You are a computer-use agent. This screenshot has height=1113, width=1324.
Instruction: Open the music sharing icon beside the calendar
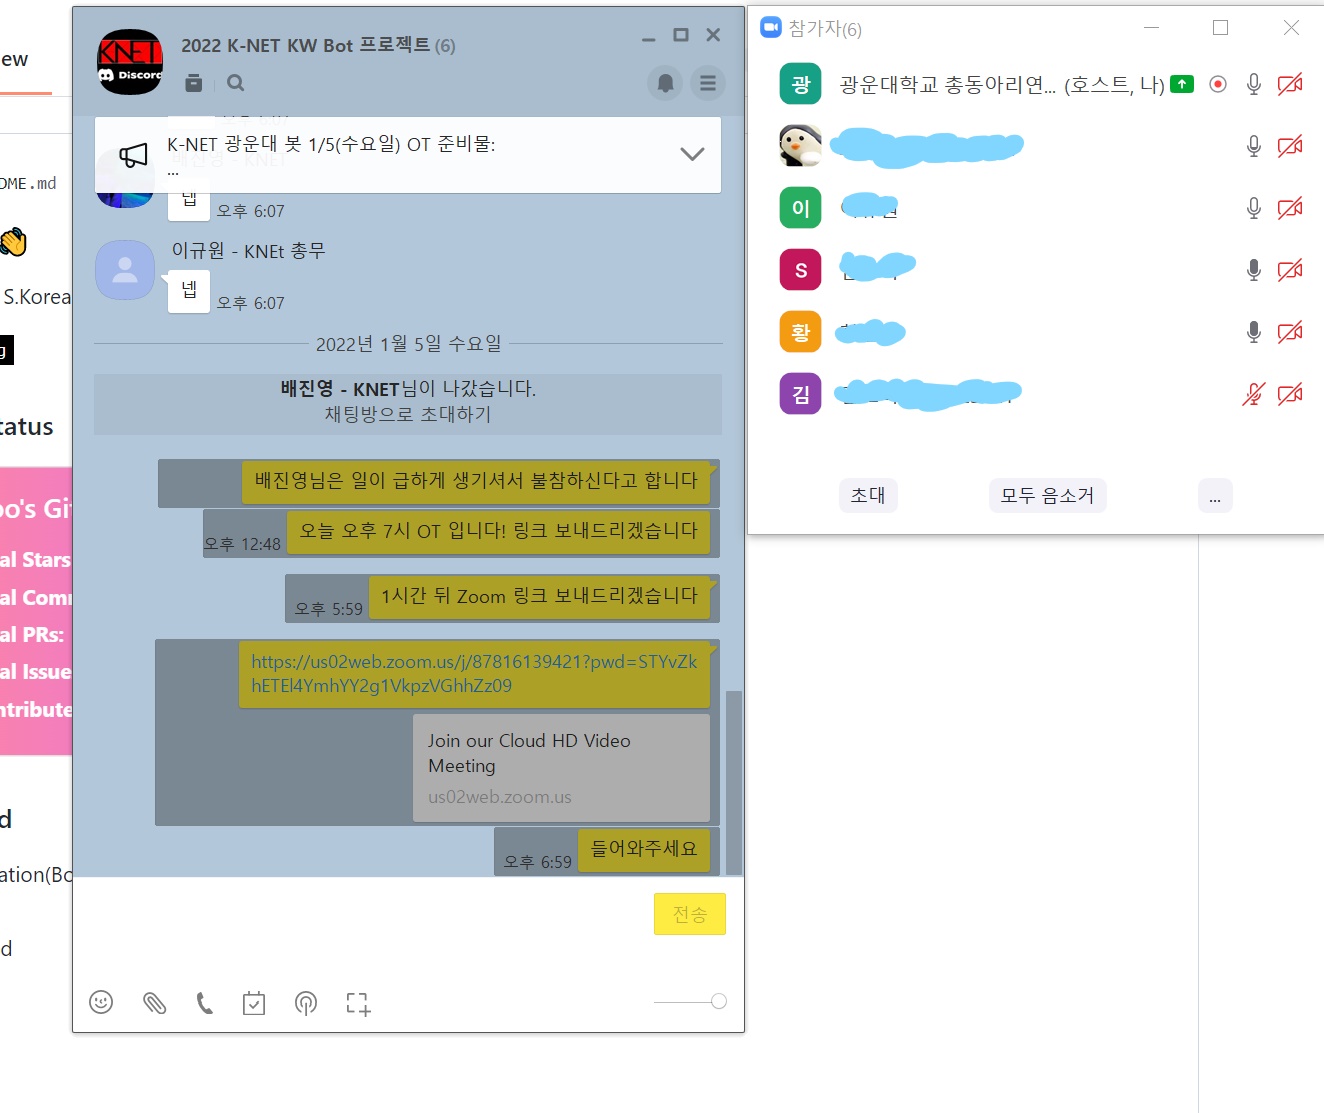click(306, 1002)
